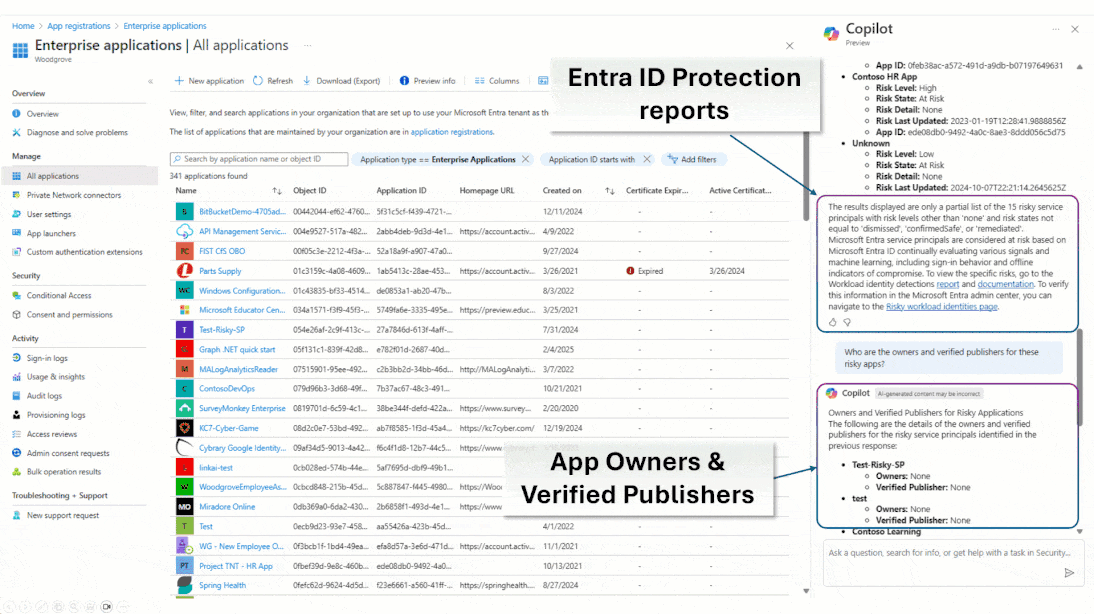This screenshot has height=614, width=1094.
Task: Open Workload identity detections report link
Action: (947, 285)
